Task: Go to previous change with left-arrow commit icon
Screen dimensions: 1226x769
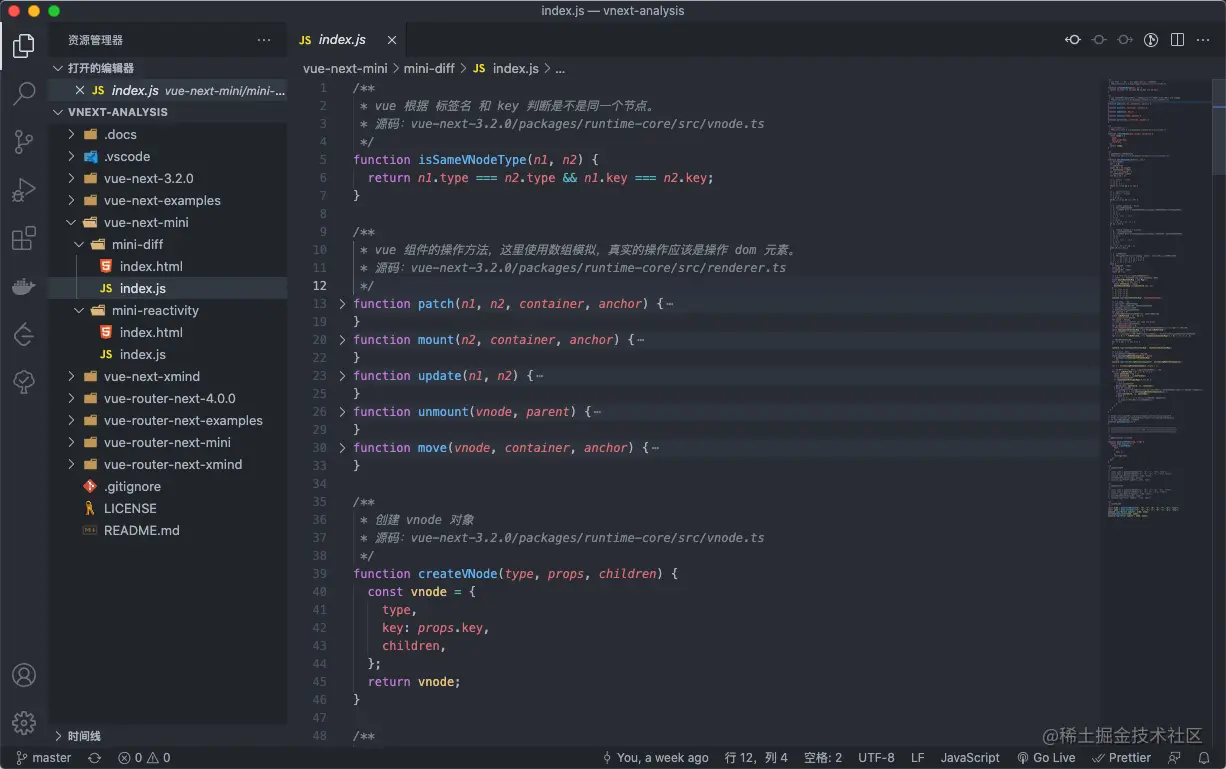Action: click(1073, 40)
